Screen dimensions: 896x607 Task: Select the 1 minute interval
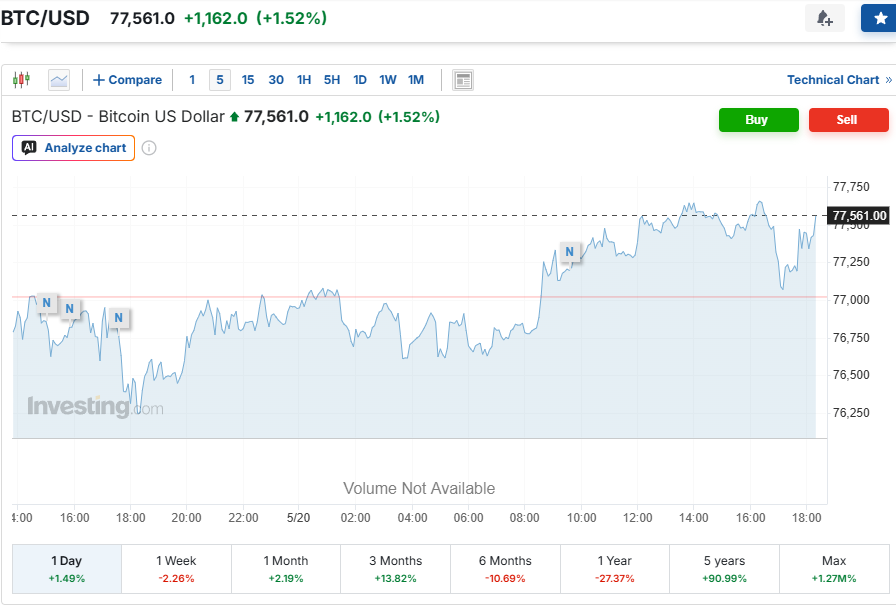point(192,80)
